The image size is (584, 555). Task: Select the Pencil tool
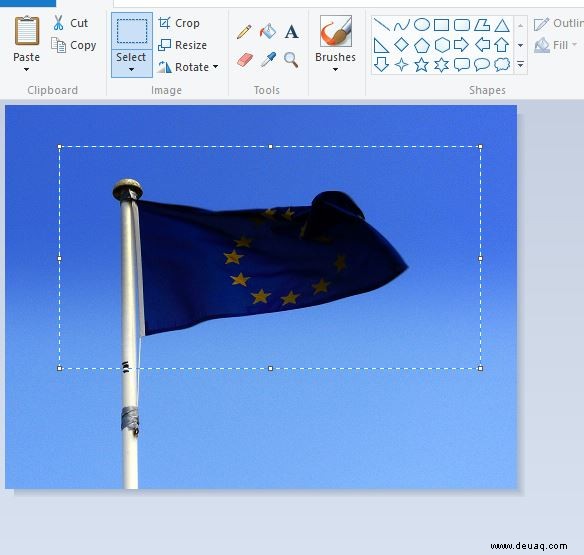click(x=244, y=32)
